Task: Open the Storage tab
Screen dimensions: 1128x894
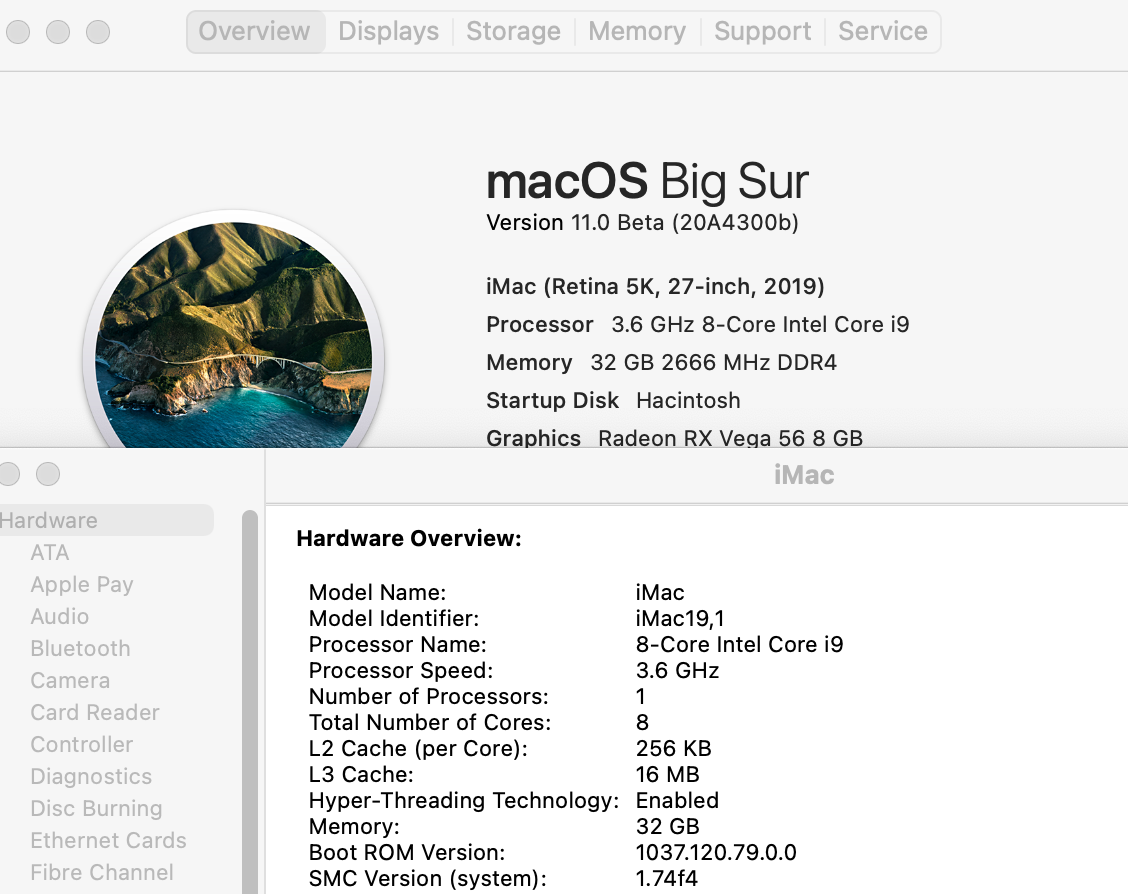Action: (x=514, y=32)
